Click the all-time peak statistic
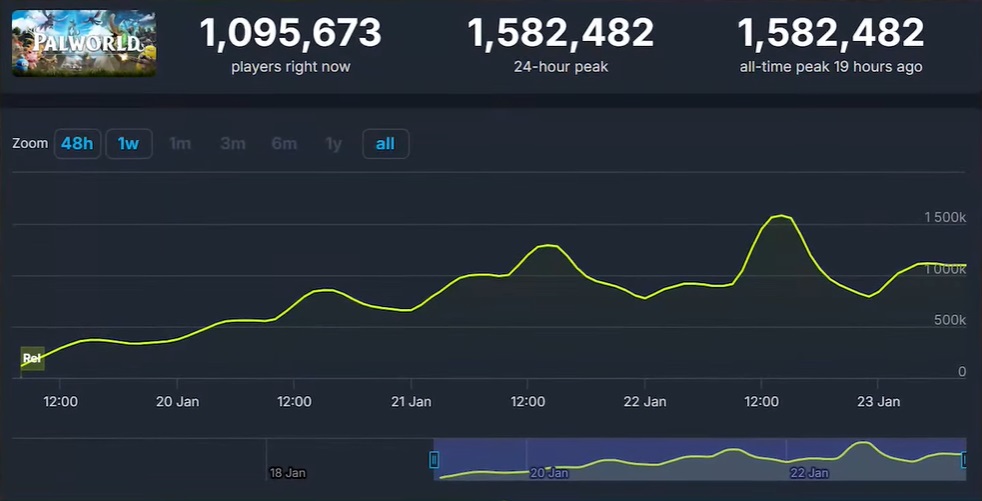Screen dimensions: 982x501 tap(830, 33)
